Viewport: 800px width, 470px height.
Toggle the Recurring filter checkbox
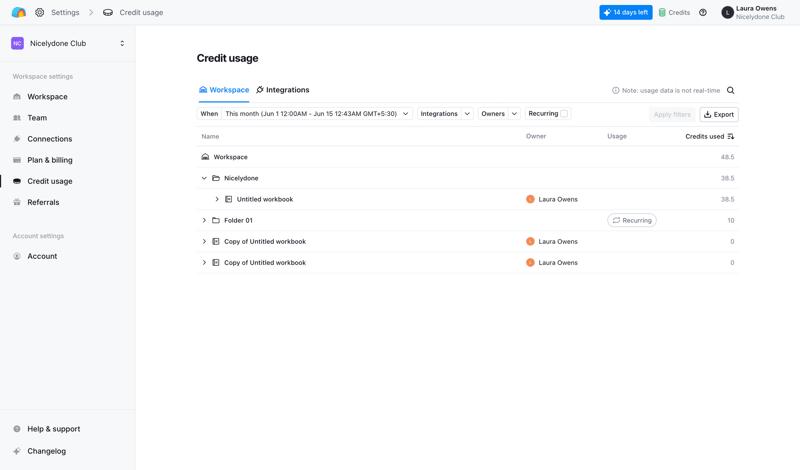pos(564,114)
